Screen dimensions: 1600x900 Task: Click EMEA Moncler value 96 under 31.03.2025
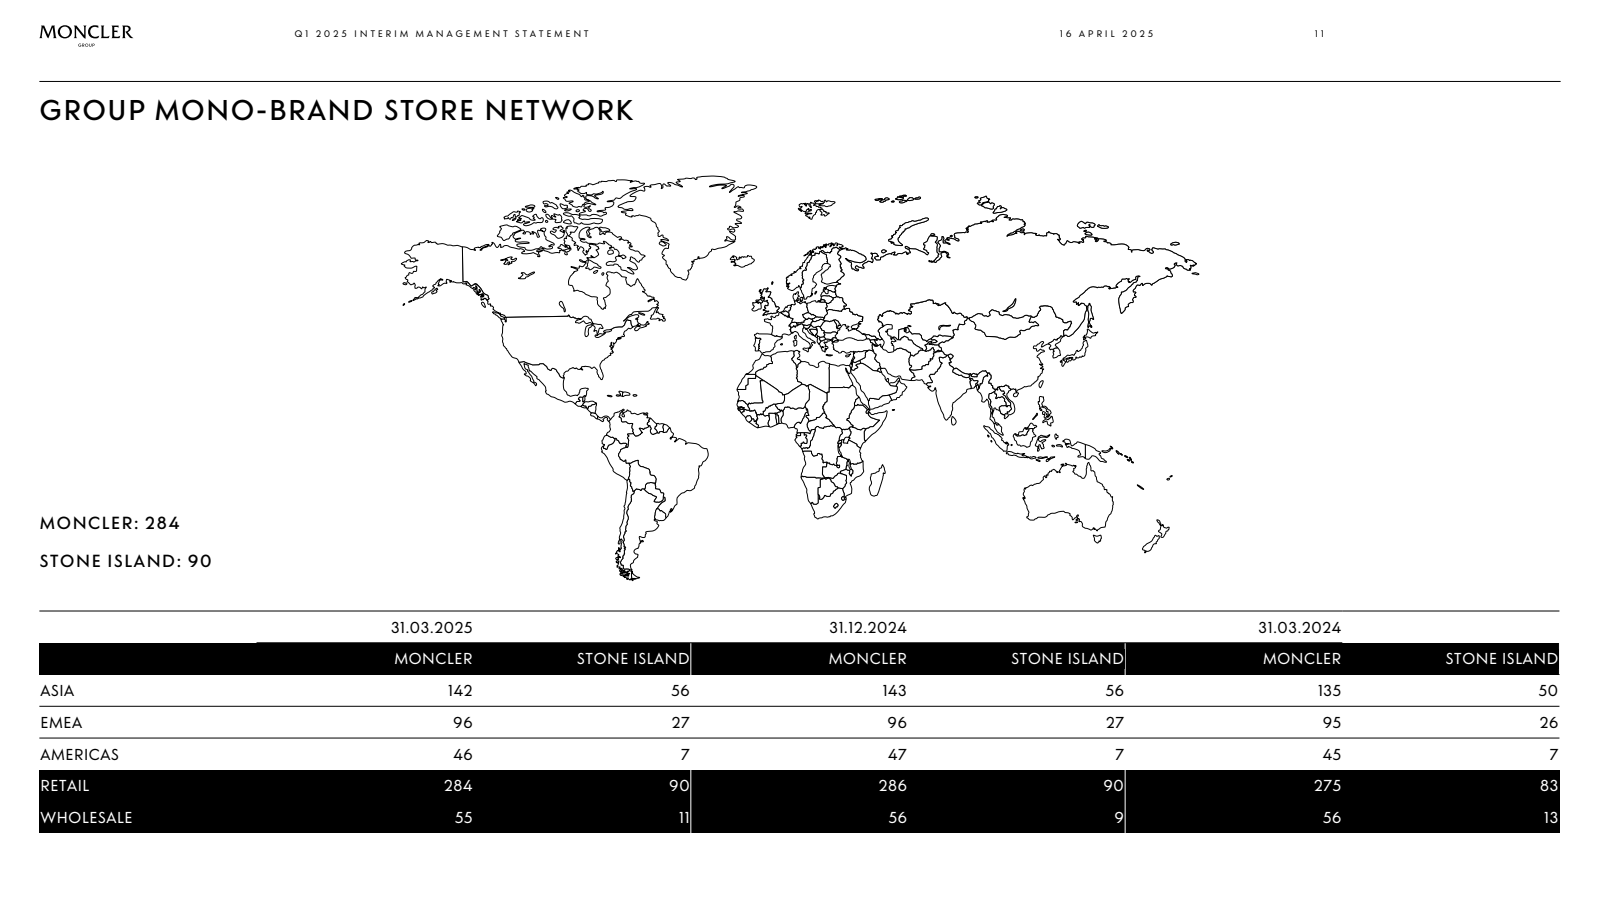[463, 723]
